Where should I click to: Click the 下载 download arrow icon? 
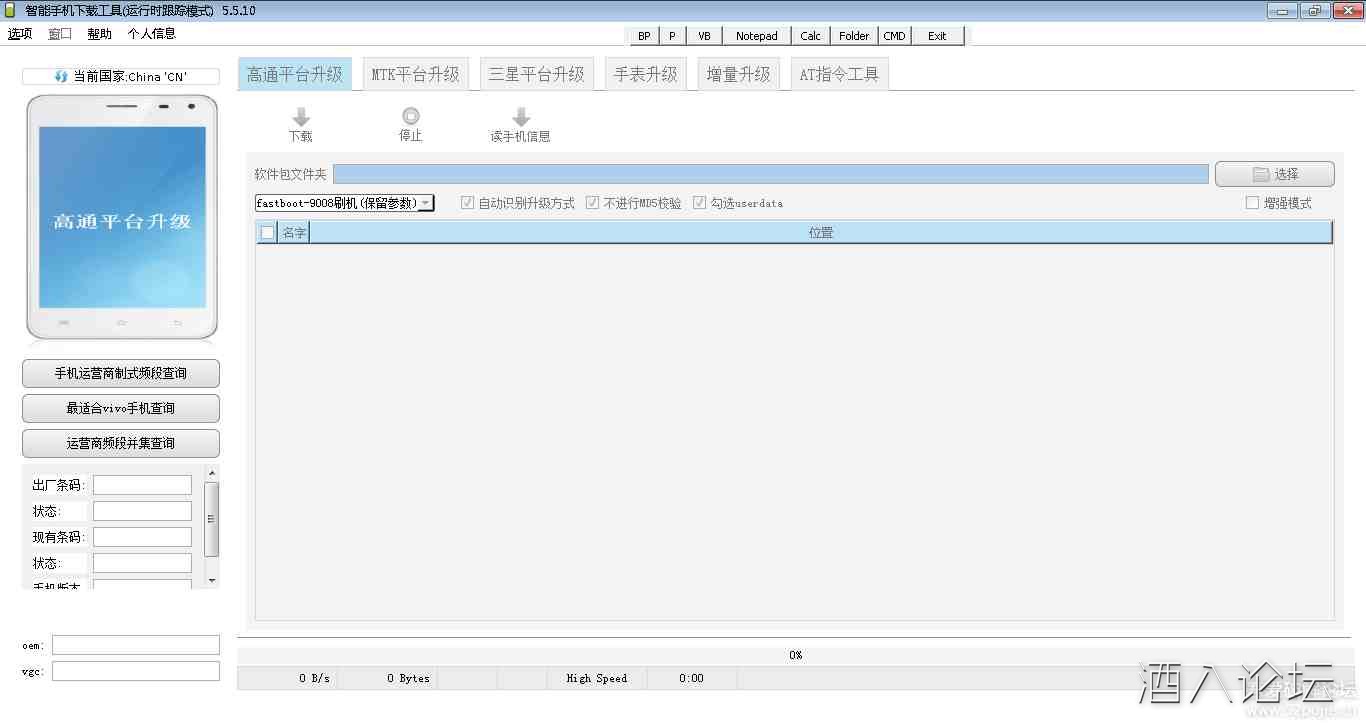click(x=301, y=117)
